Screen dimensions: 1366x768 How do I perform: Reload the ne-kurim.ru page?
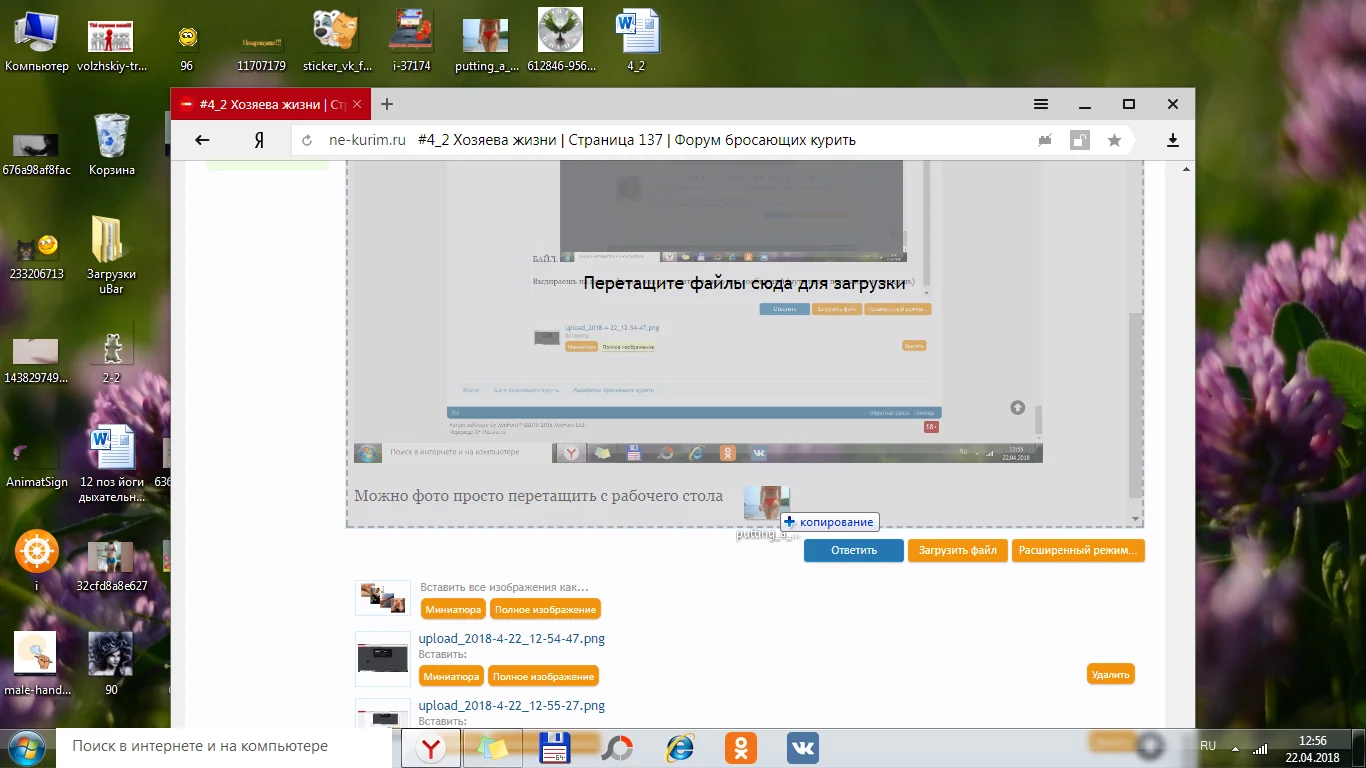coord(307,140)
